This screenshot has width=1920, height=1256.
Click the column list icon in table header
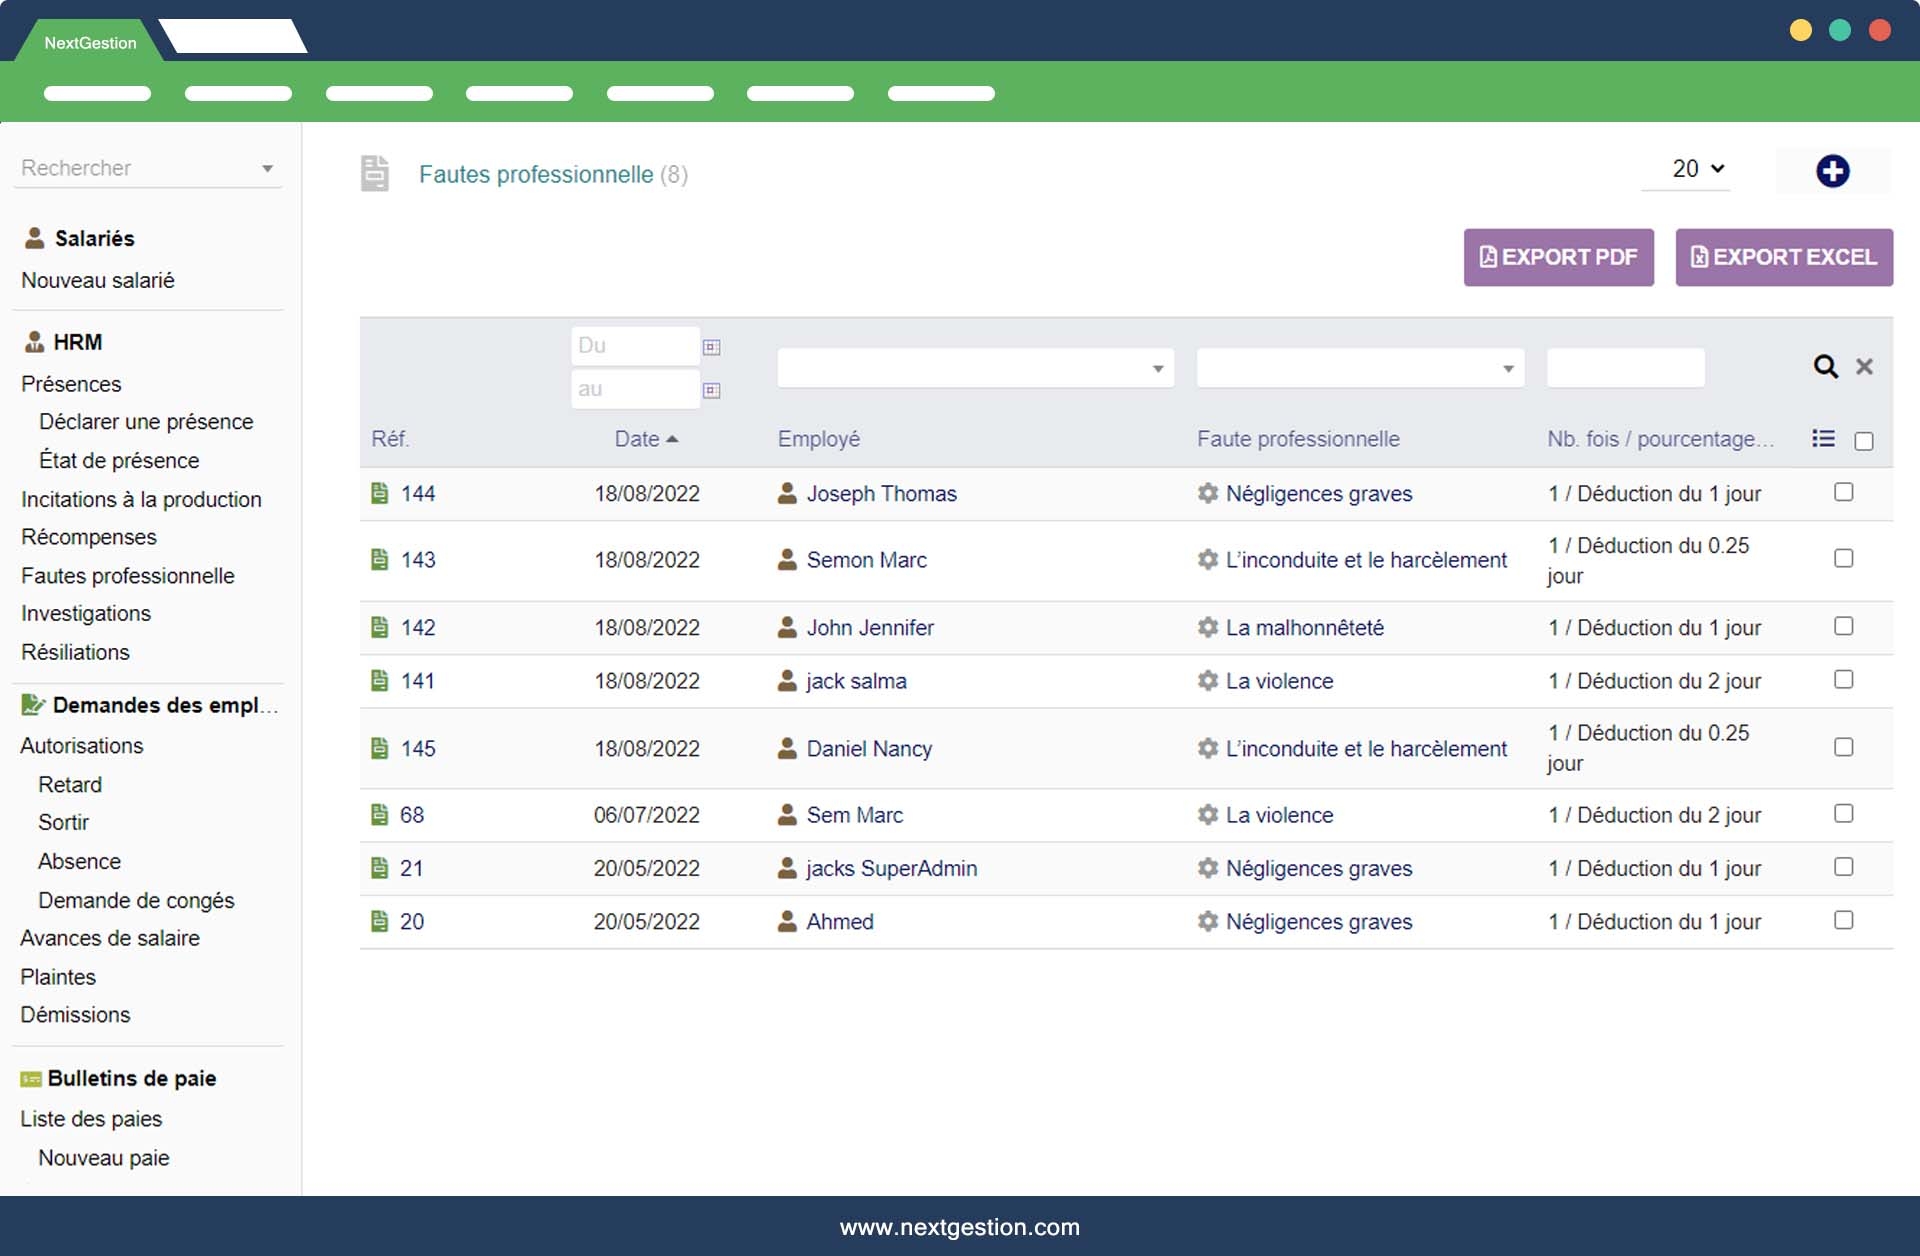(x=1823, y=439)
